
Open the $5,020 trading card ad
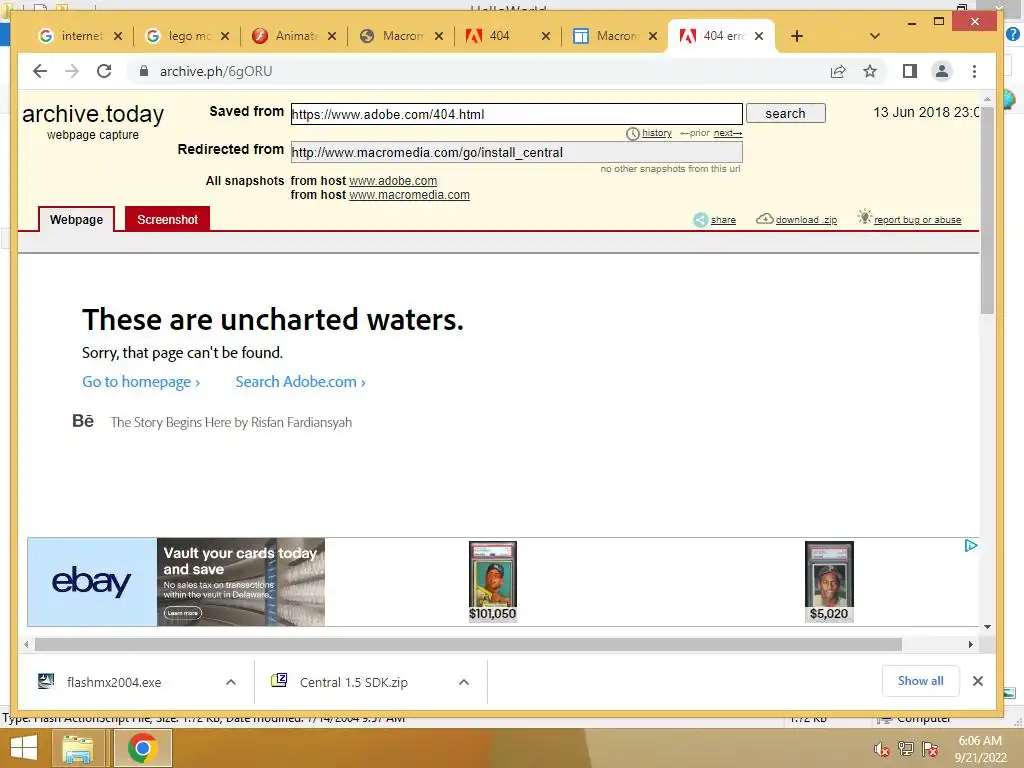tap(829, 581)
